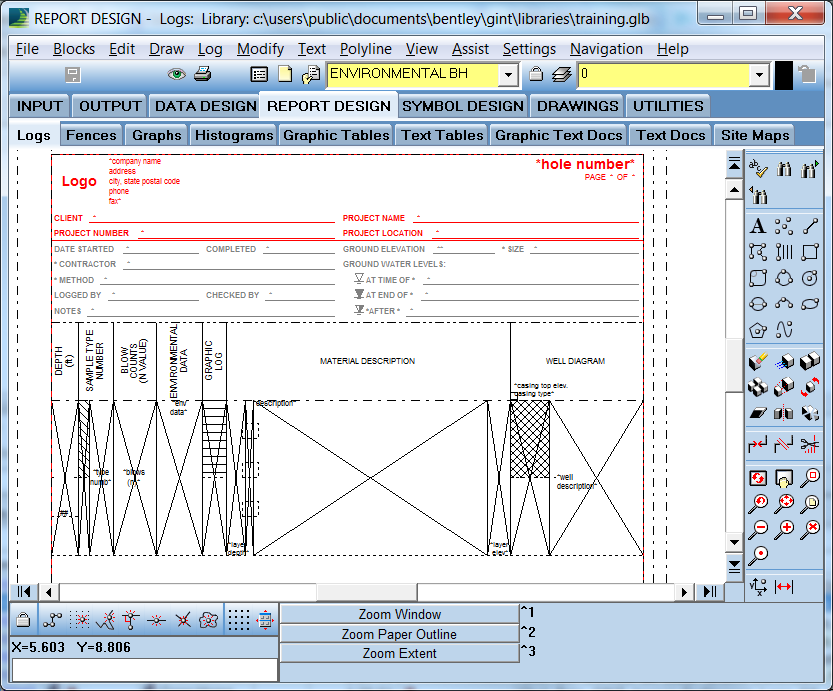
Task: Select the Text drawing tool (letter A)
Action: (758, 226)
